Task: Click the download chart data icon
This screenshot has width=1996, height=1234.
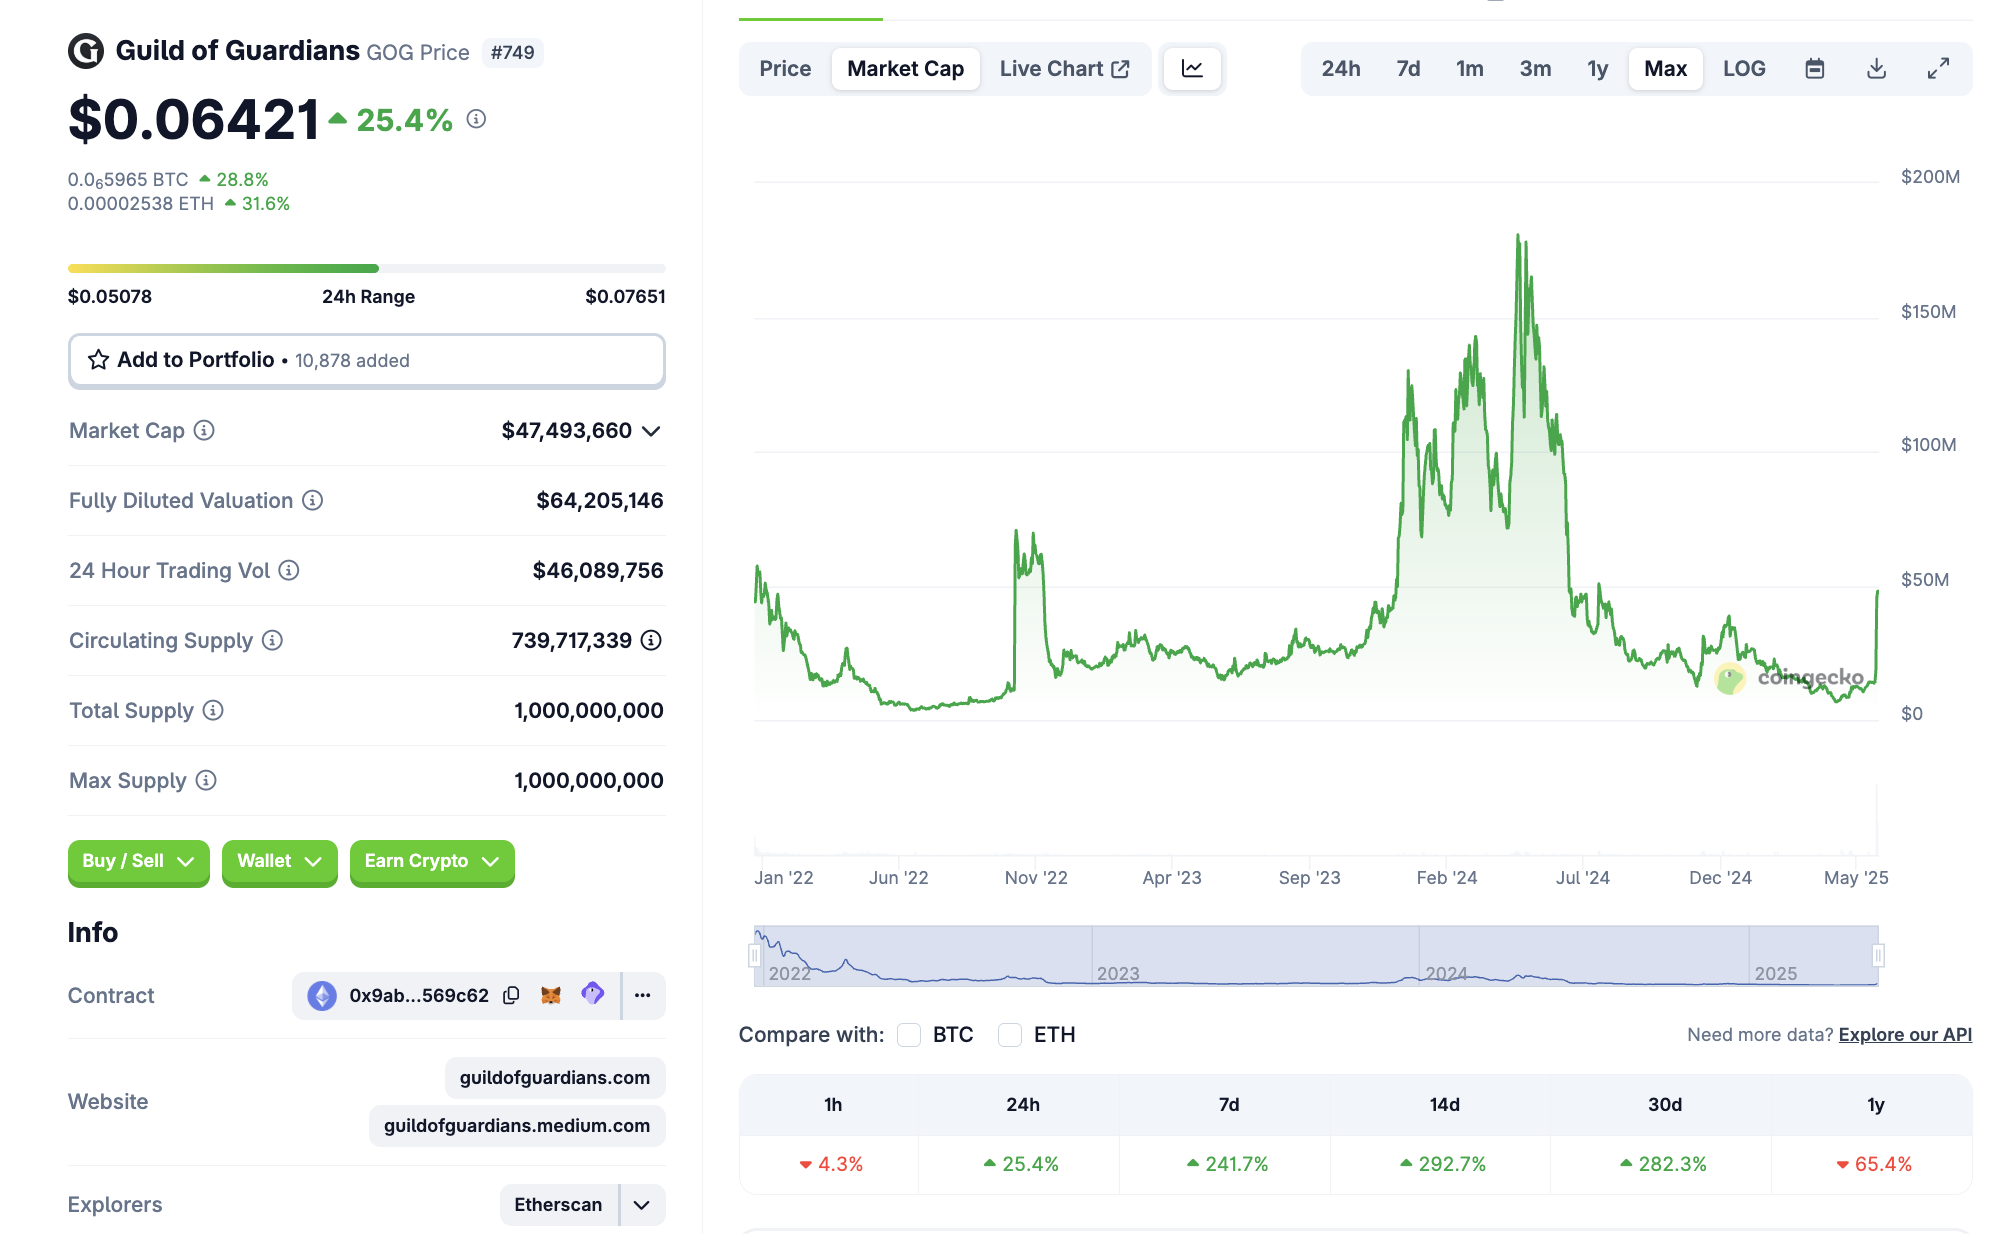Action: coord(1876,69)
